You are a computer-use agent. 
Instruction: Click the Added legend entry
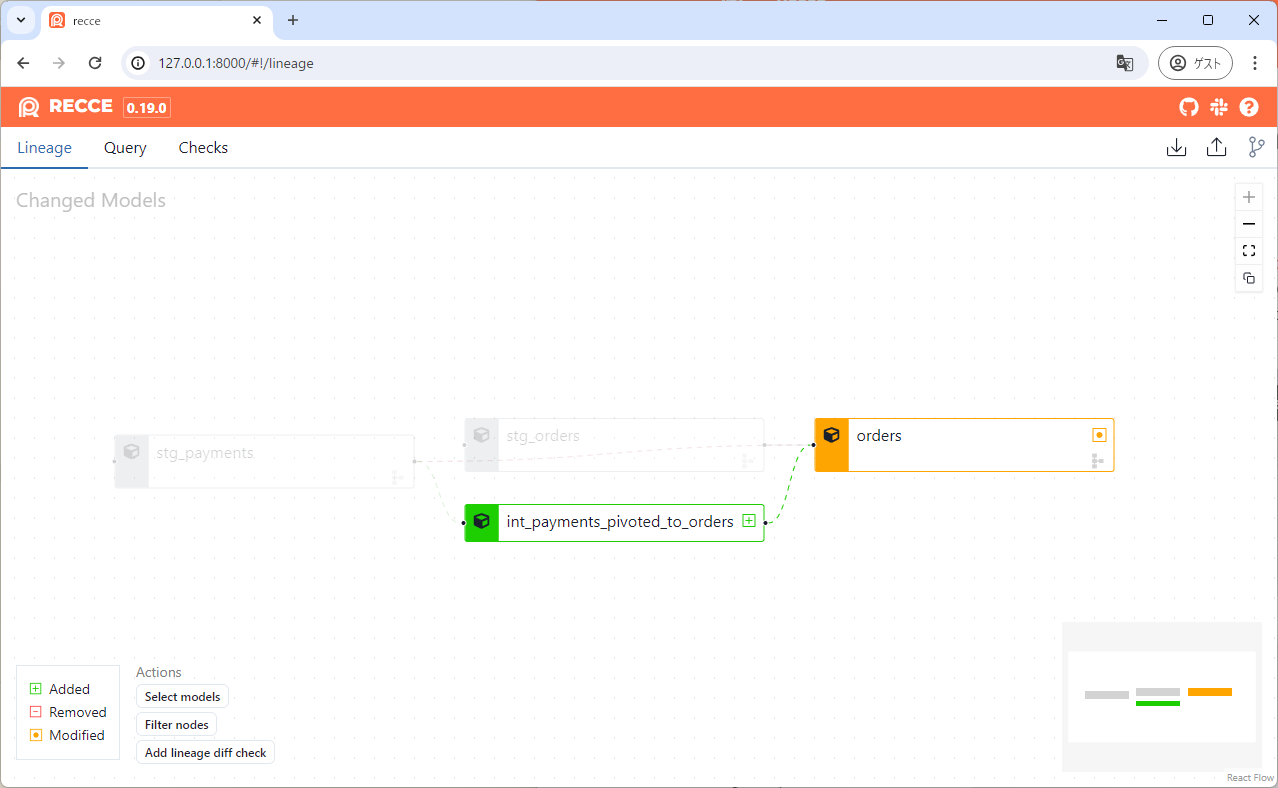60,689
